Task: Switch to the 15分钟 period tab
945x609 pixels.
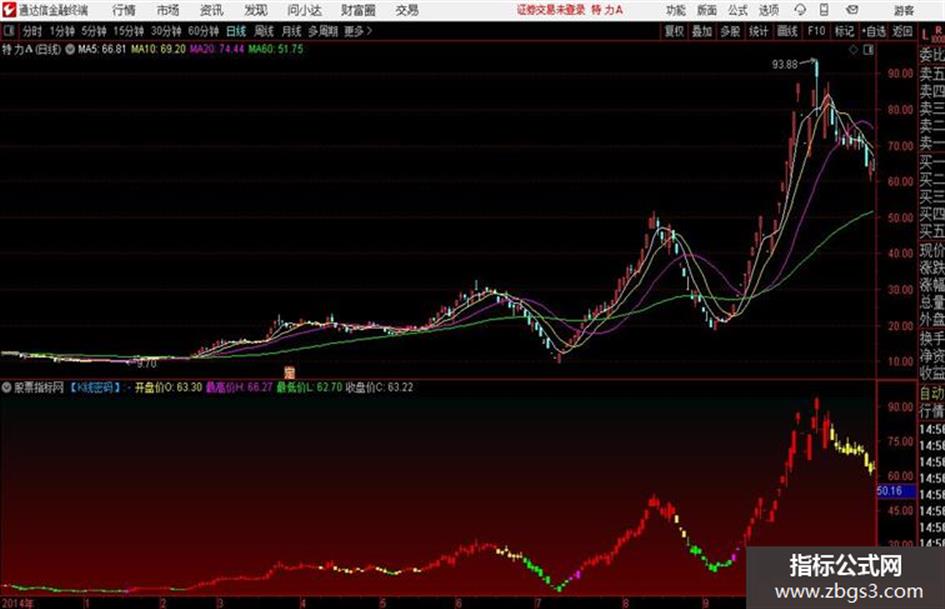Action: [x=129, y=31]
